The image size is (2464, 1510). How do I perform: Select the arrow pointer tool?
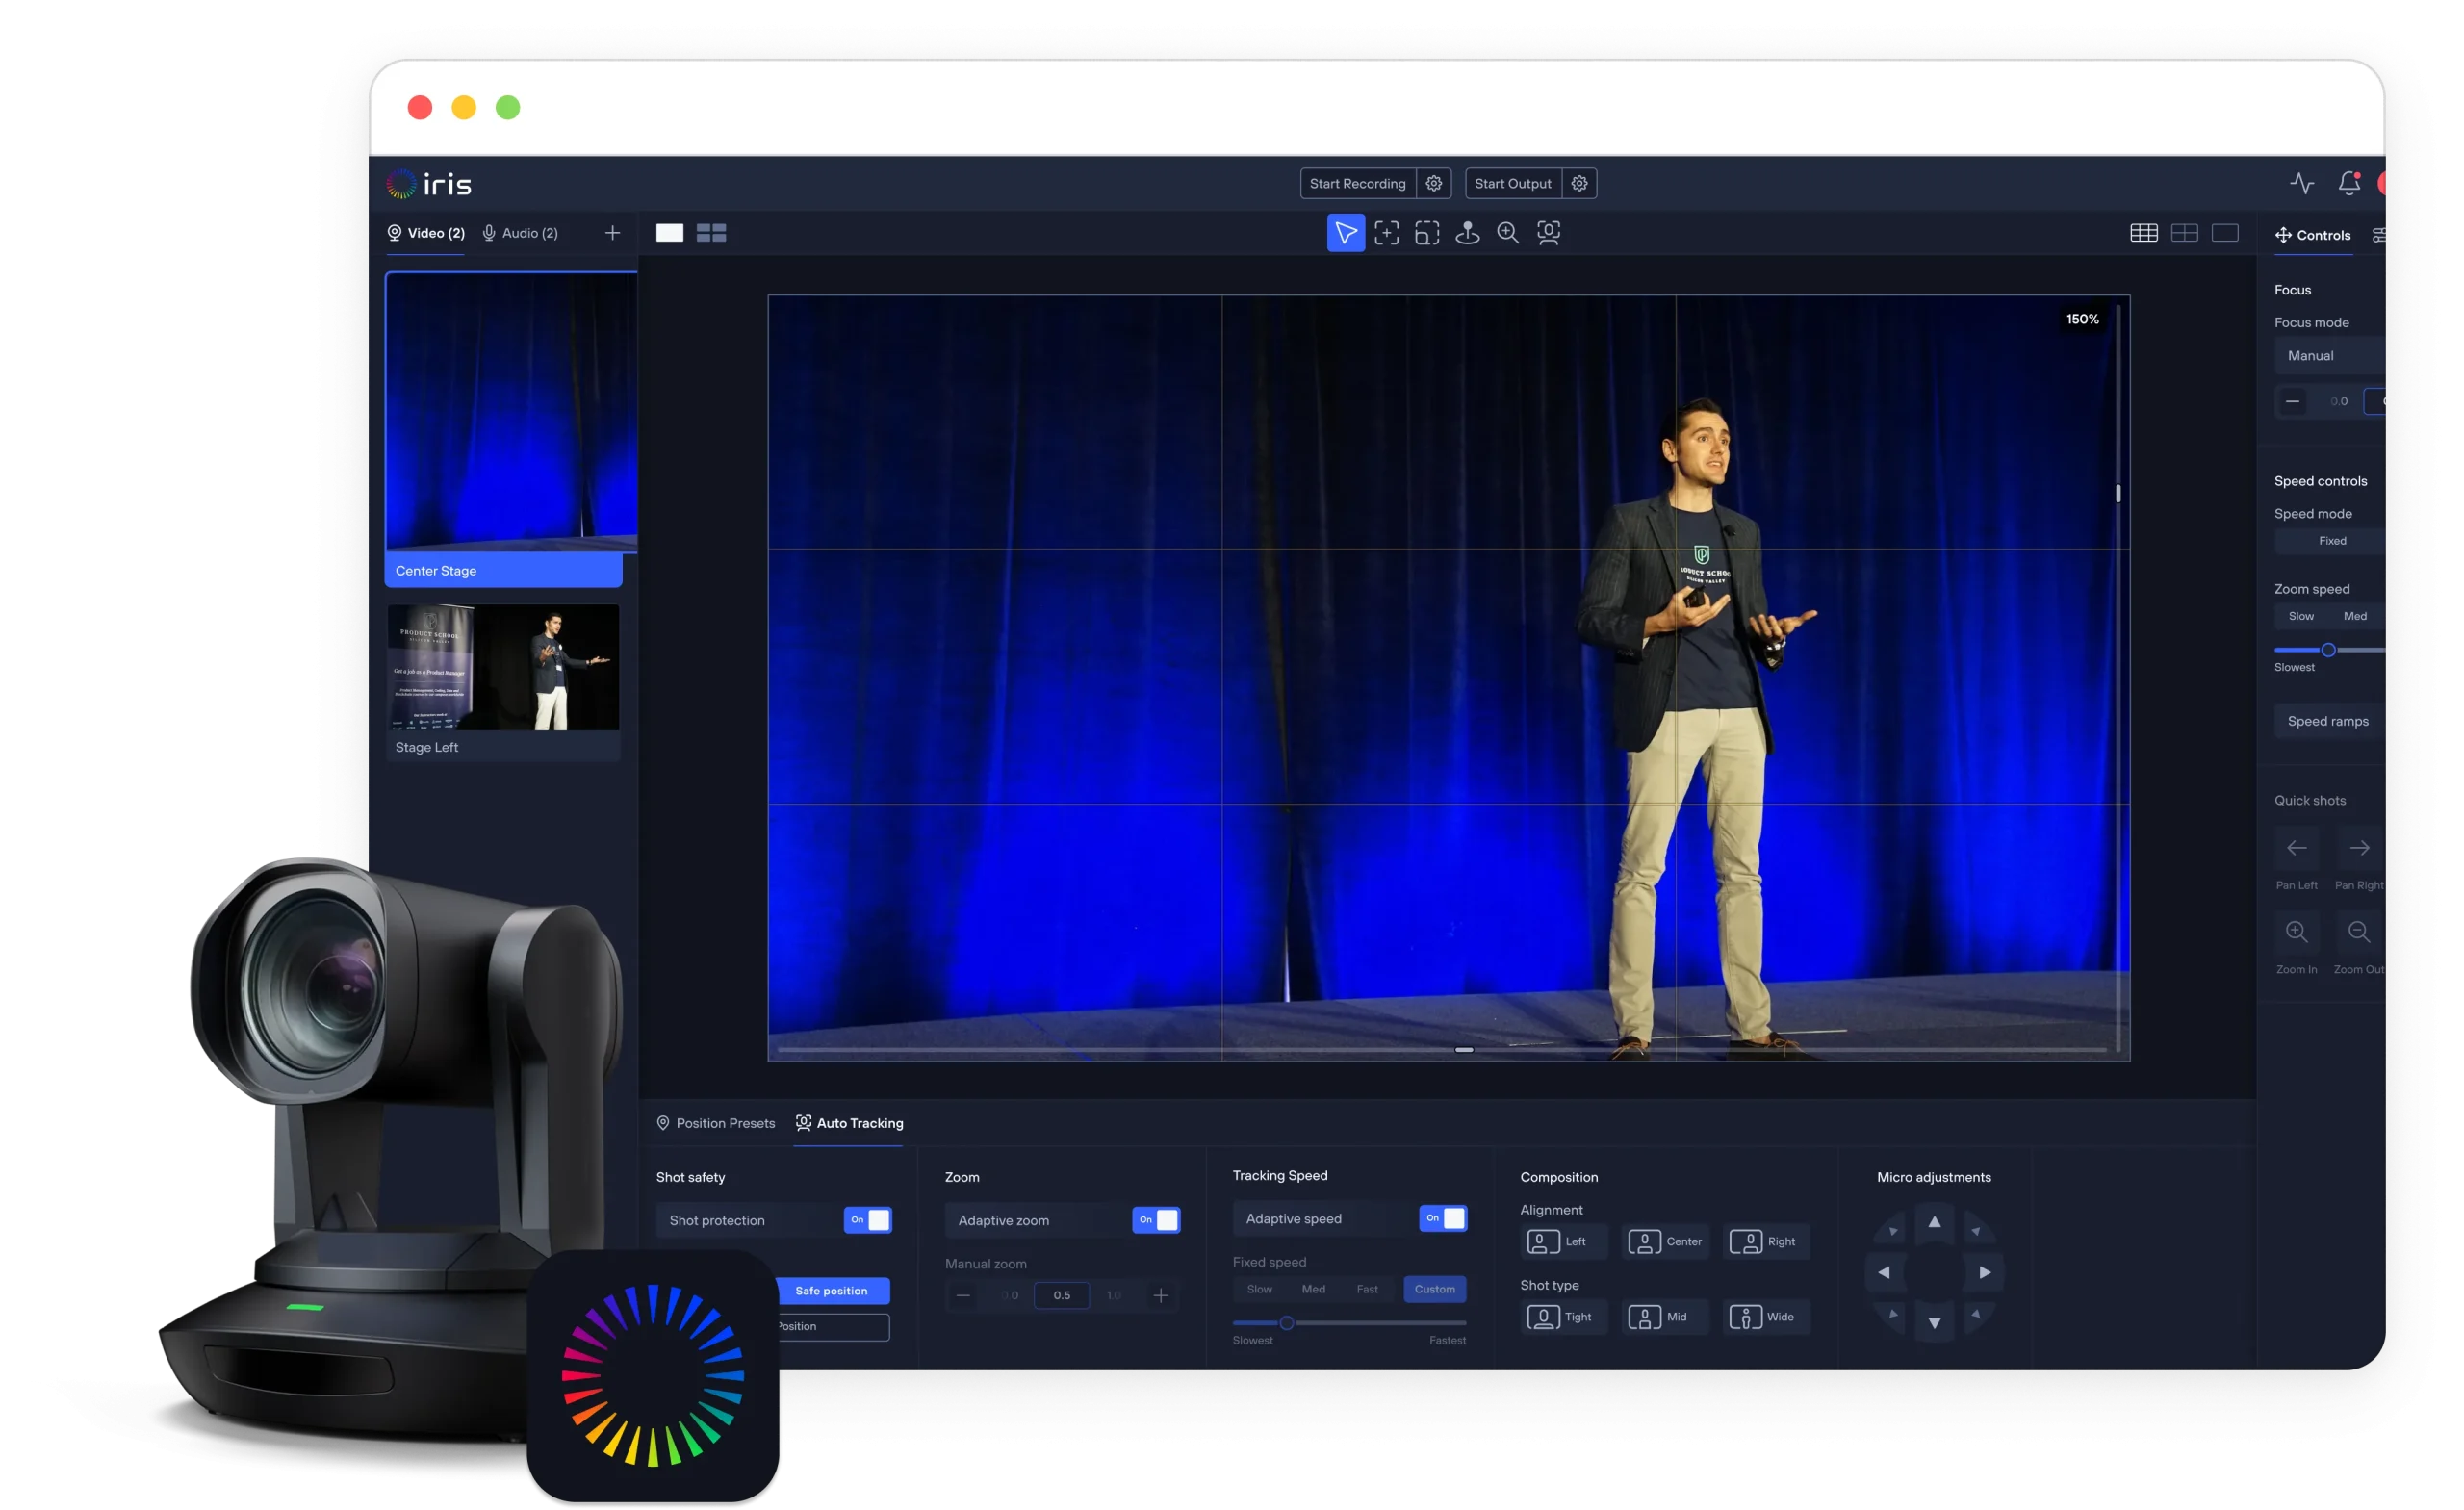click(1345, 233)
